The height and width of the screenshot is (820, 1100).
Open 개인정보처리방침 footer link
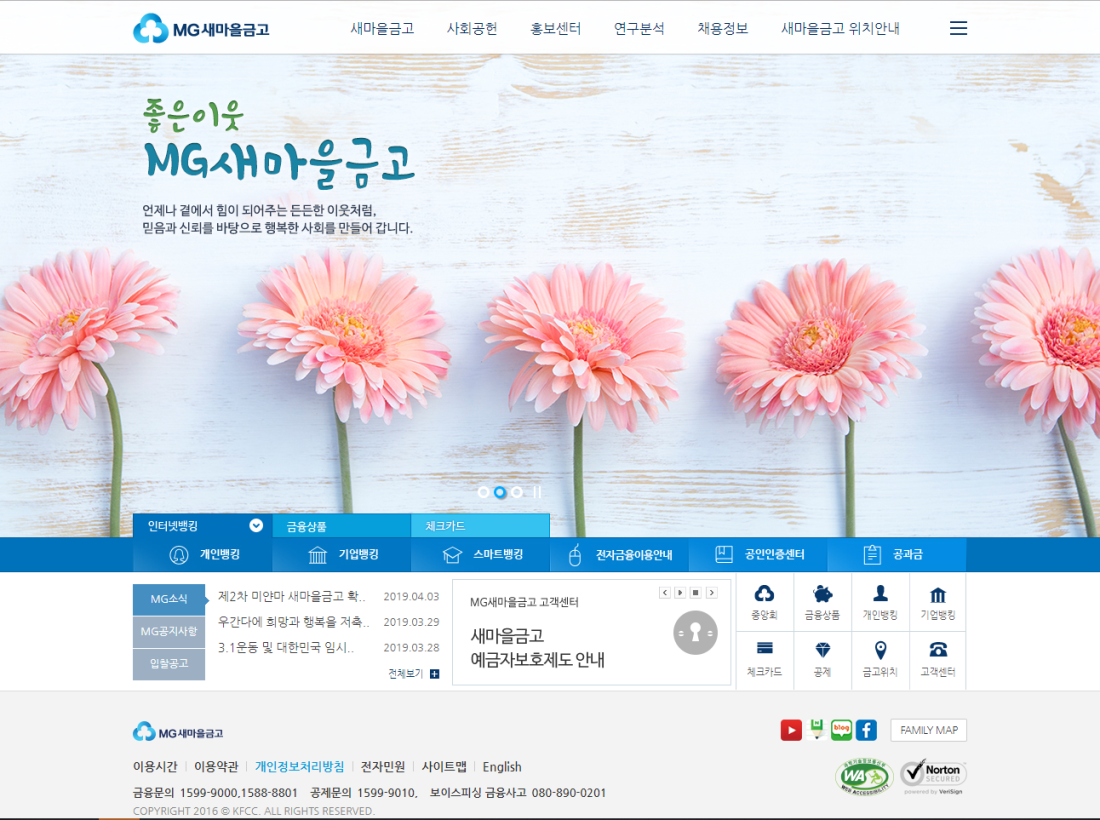(x=300, y=767)
